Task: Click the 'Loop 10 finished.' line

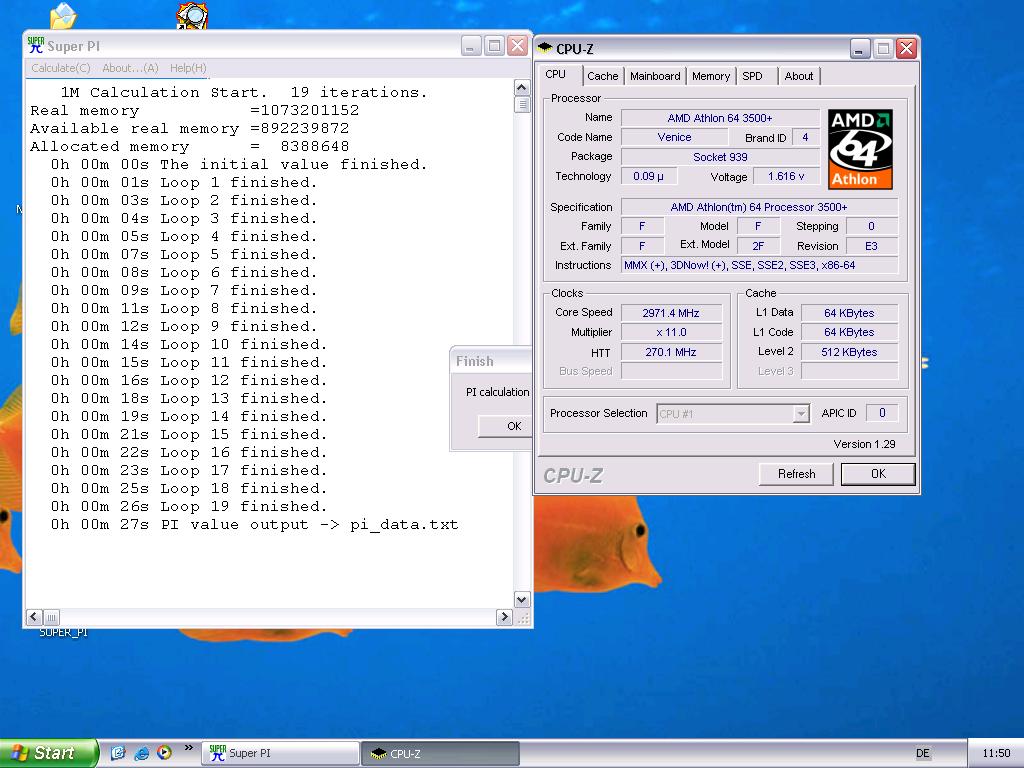Action: (189, 344)
